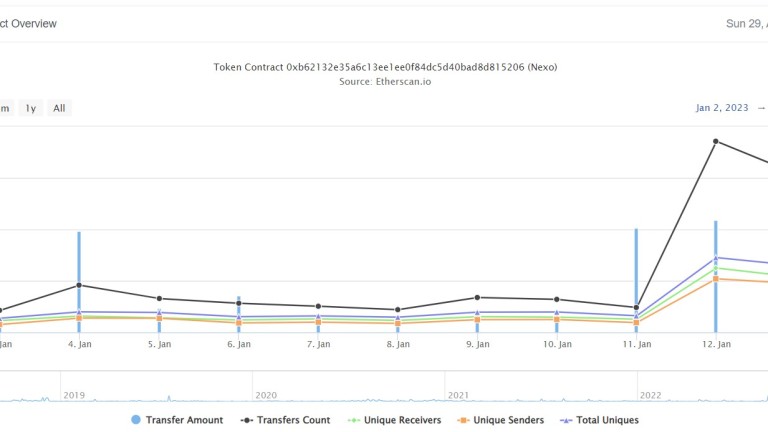This screenshot has width=768, height=432.
Task: Click Transfers Count peak point on 12. Jan
Action: (x=716, y=141)
